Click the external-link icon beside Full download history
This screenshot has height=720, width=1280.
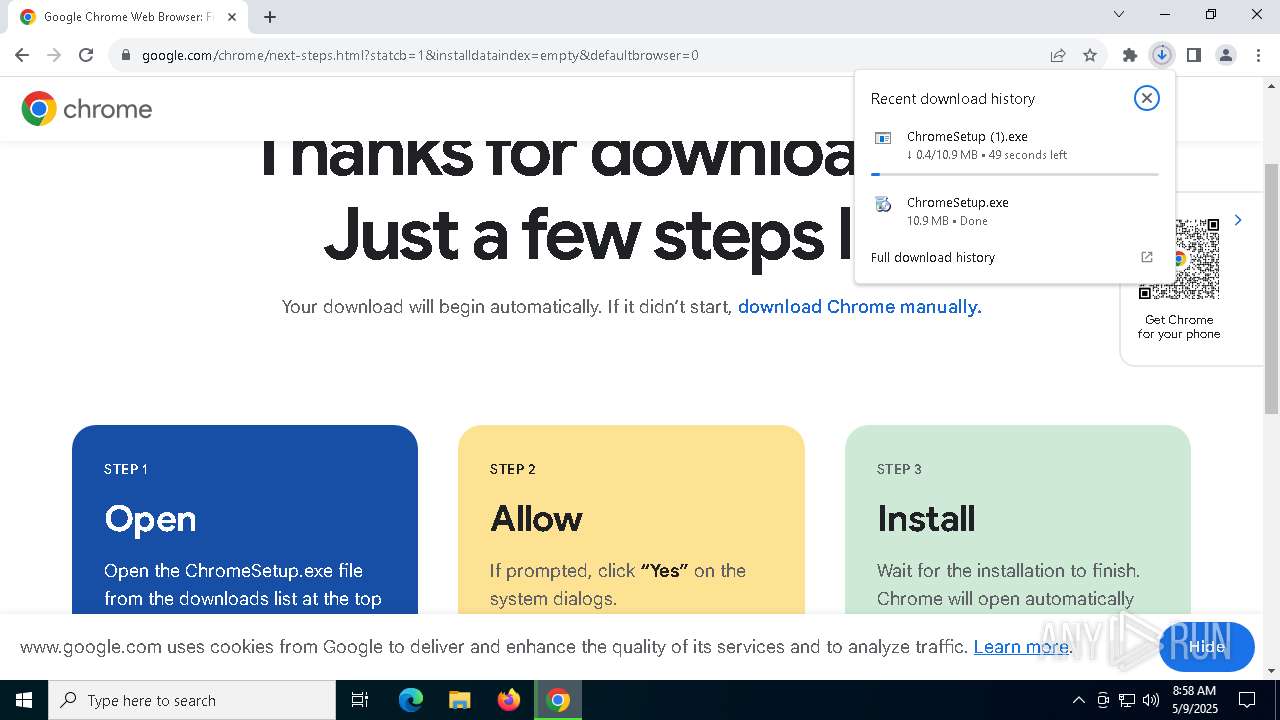(1147, 257)
